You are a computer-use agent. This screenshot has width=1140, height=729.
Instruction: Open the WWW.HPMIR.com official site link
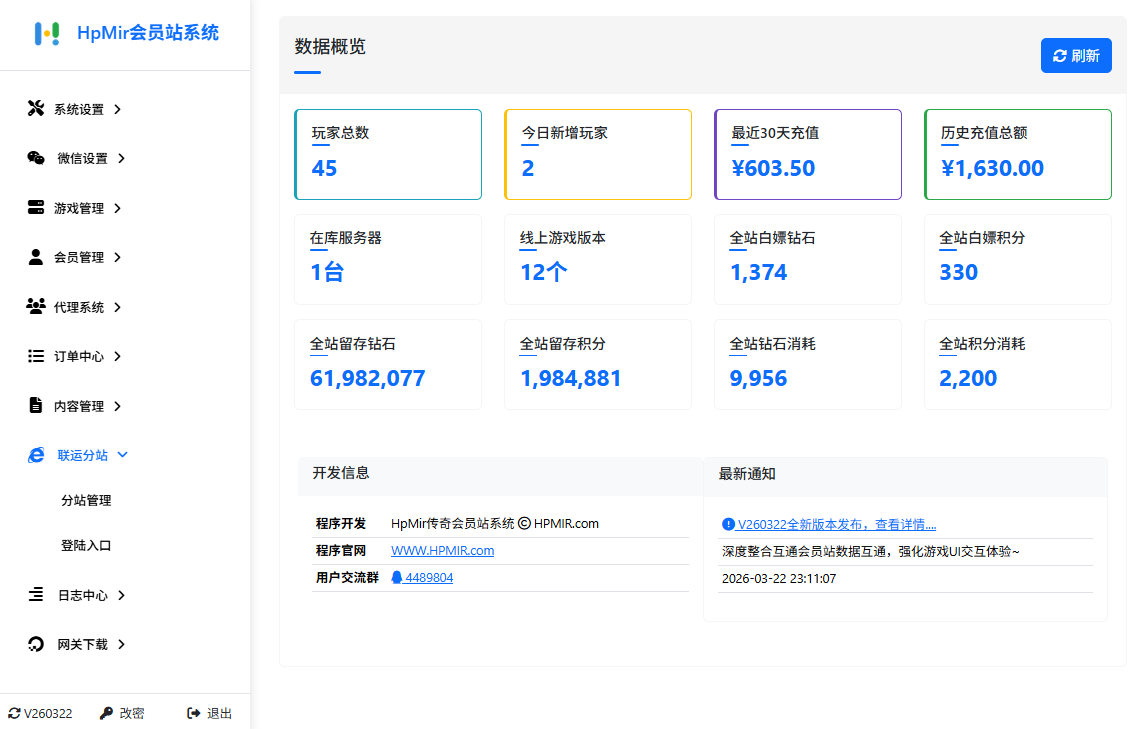(442, 551)
